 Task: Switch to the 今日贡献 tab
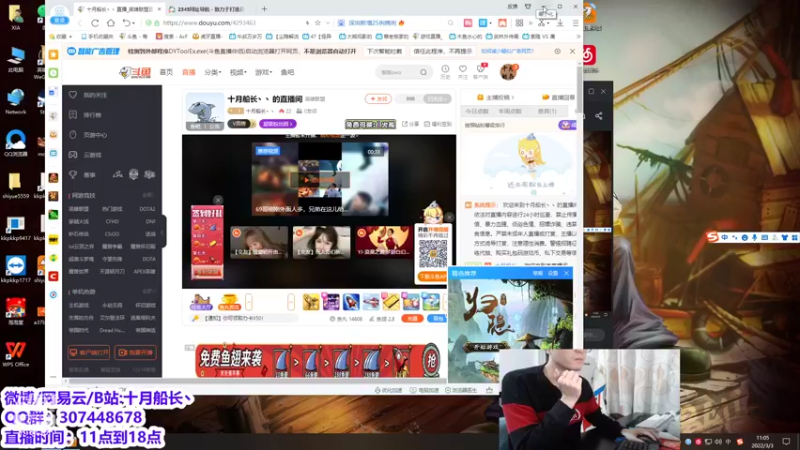[x=477, y=111]
